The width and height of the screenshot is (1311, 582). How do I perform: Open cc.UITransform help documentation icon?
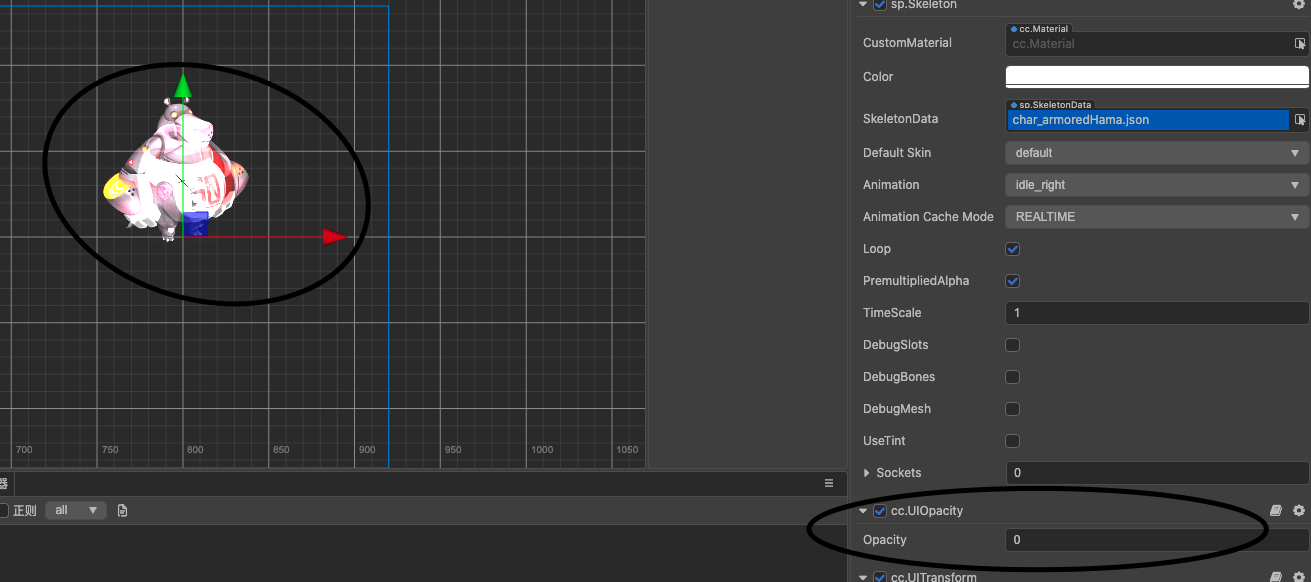(x=1276, y=577)
